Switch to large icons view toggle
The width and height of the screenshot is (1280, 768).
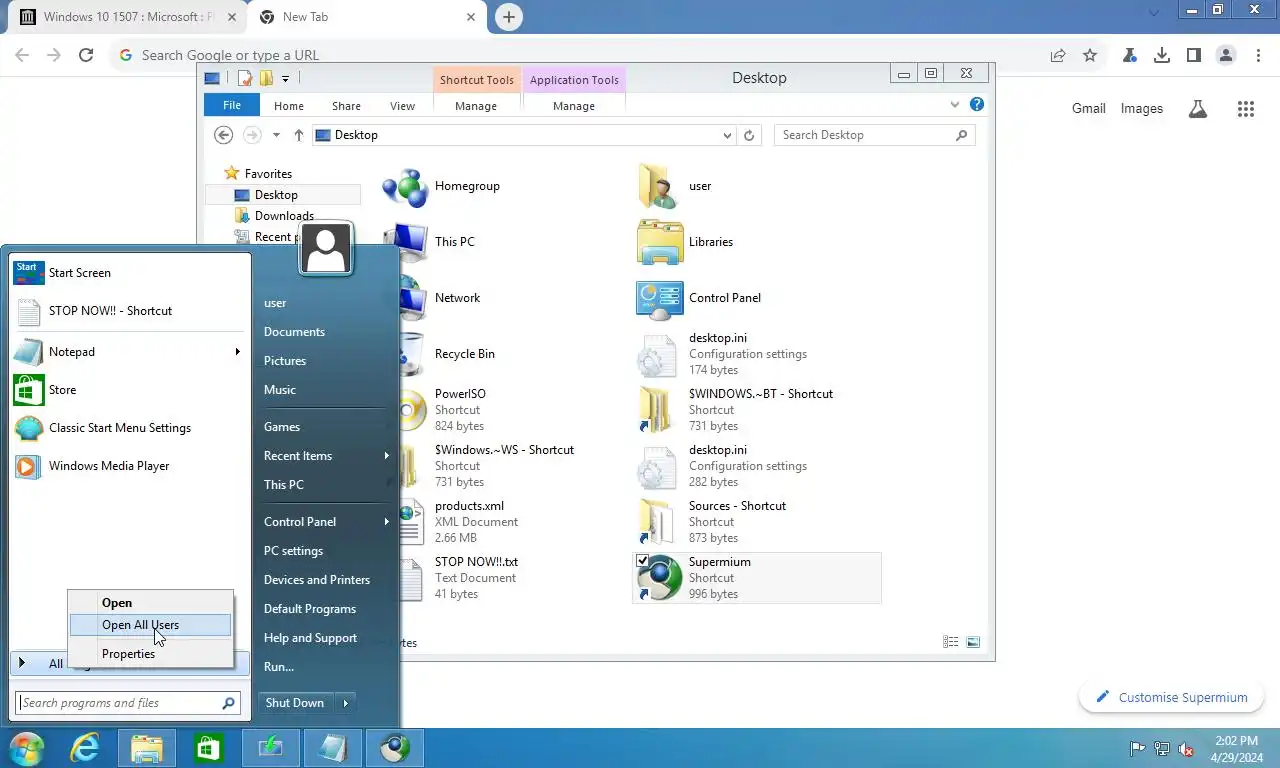(x=973, y=642)
